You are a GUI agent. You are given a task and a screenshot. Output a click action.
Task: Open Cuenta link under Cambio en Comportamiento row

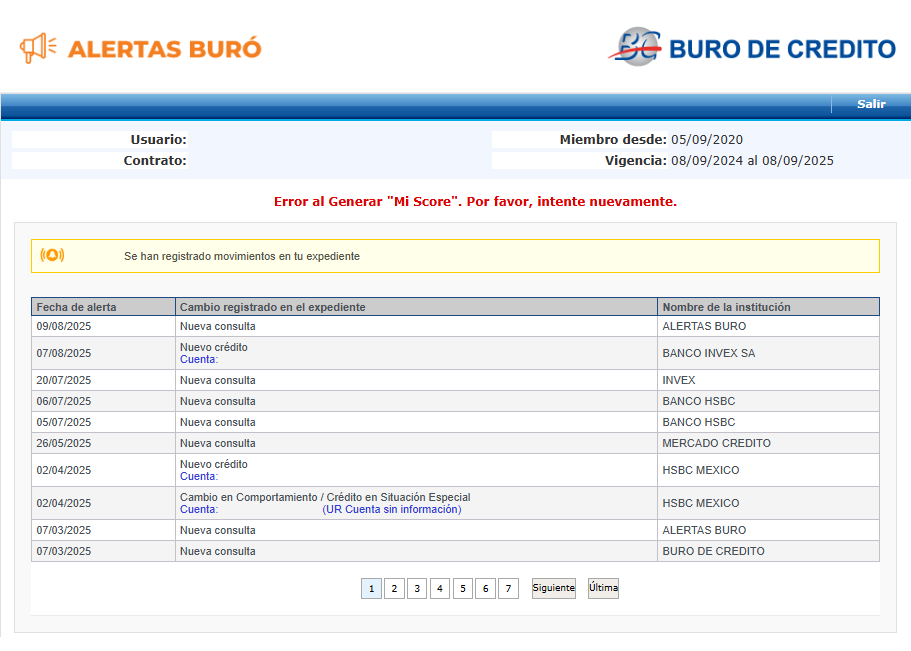(x=199, y=509)
